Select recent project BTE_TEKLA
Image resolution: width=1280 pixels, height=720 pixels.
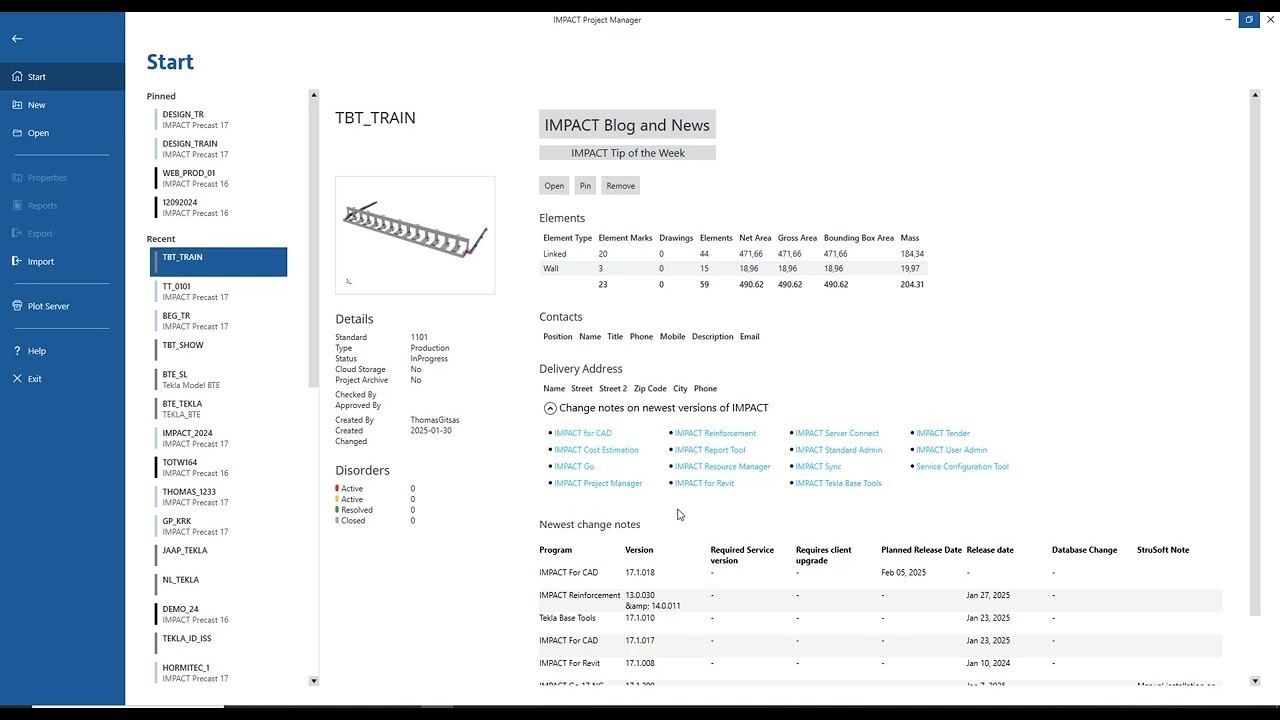tap(218, 408)
